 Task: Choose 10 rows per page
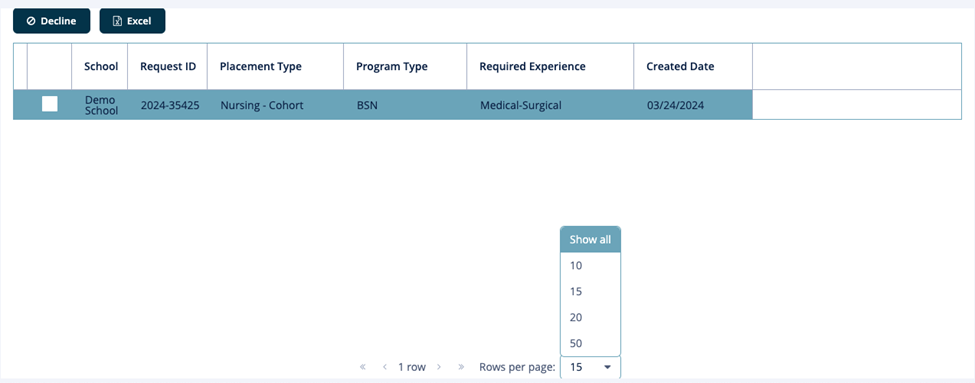[590, 265]
